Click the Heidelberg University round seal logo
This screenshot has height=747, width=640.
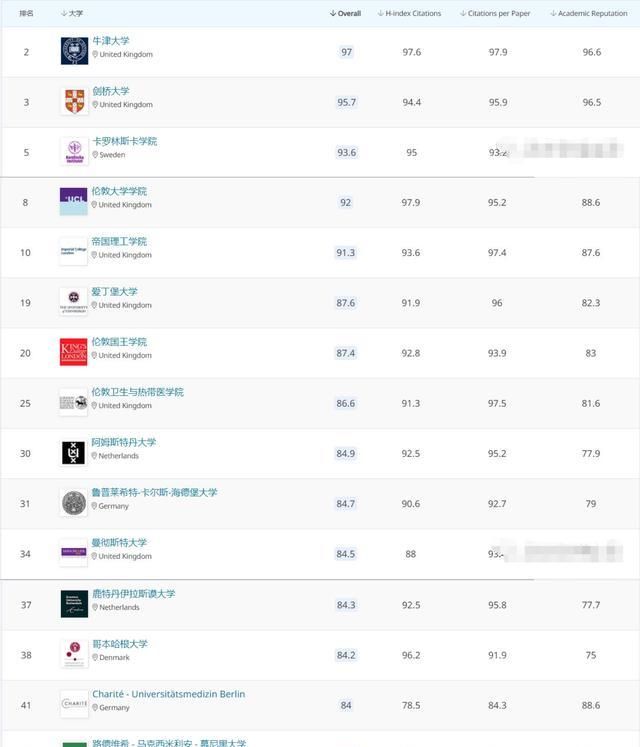point(74,503)
